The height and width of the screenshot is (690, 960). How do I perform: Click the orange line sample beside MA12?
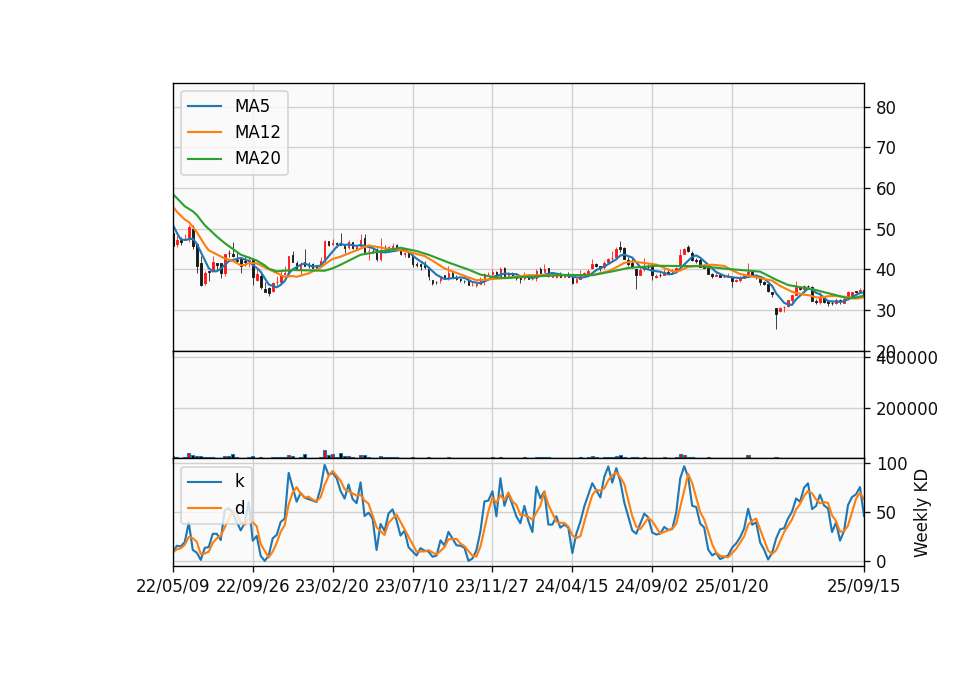pyautogui.click(x=204, y=132)
